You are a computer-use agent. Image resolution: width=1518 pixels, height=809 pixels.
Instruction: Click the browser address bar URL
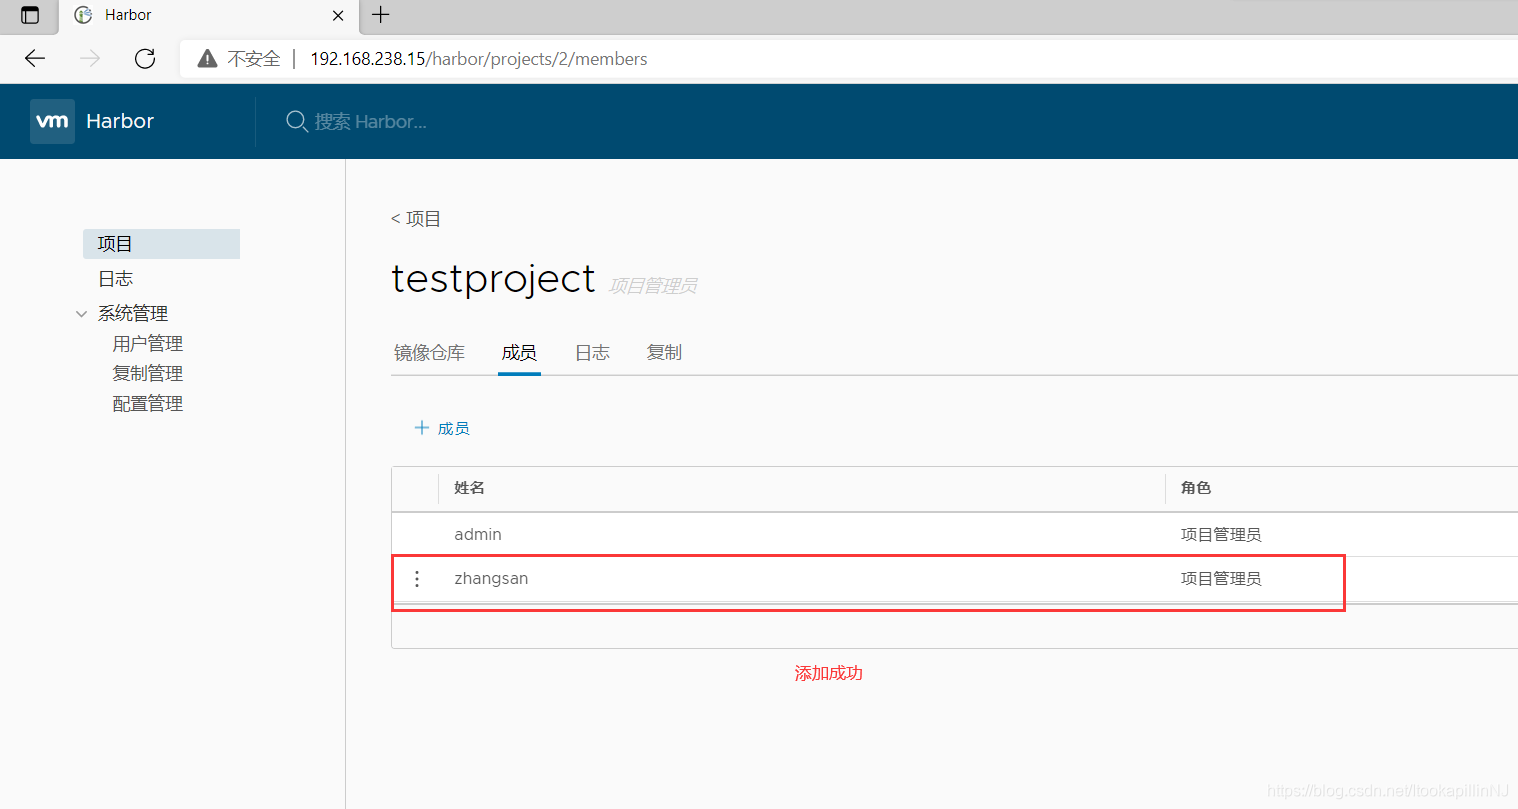click(x=479, y=59)
